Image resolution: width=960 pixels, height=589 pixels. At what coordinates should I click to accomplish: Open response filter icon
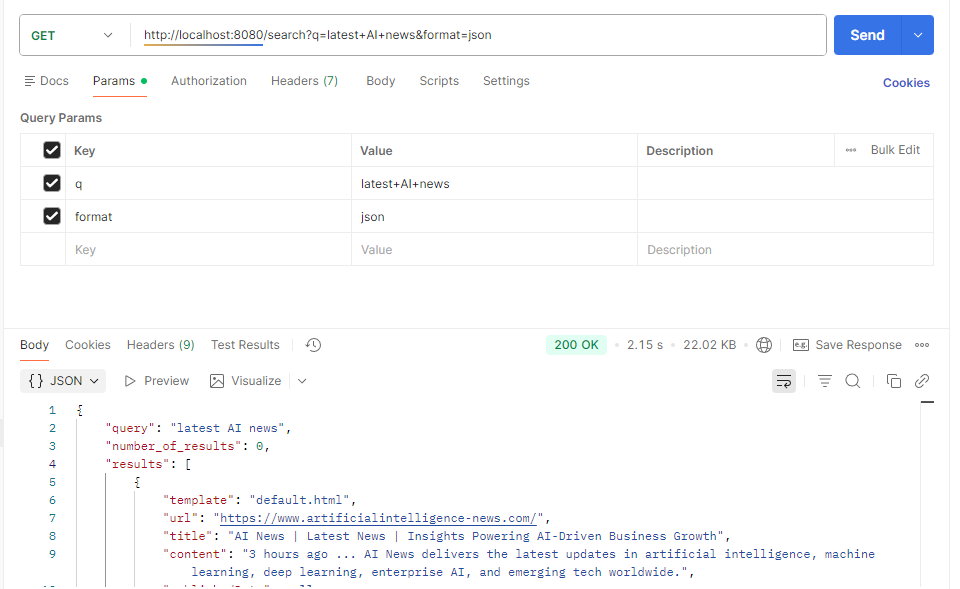[x=824, y=380]
